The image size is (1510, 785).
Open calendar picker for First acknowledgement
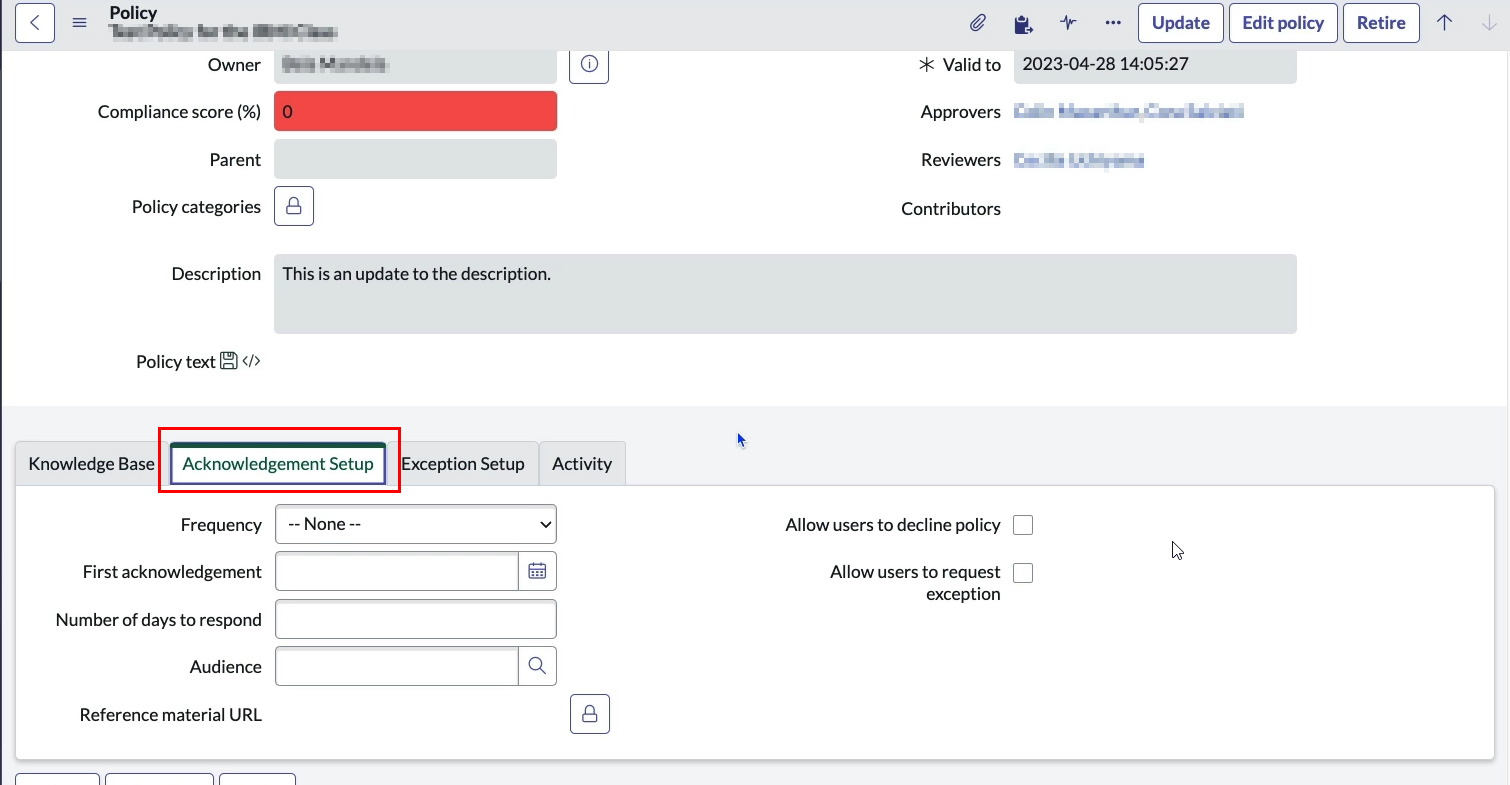point(537,571)
